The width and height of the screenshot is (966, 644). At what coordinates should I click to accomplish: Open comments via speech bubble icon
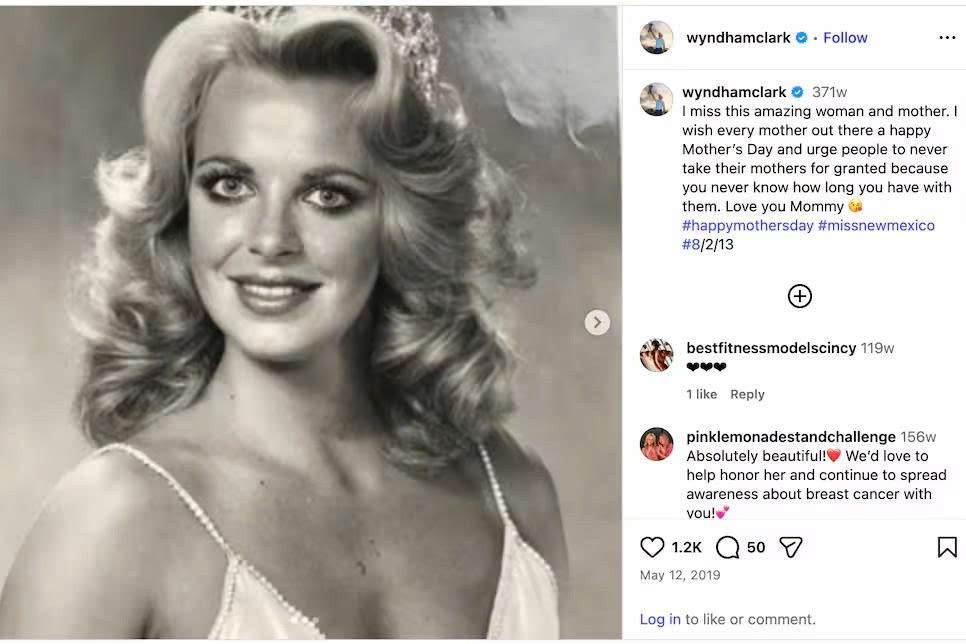click(x=728, y=547)
